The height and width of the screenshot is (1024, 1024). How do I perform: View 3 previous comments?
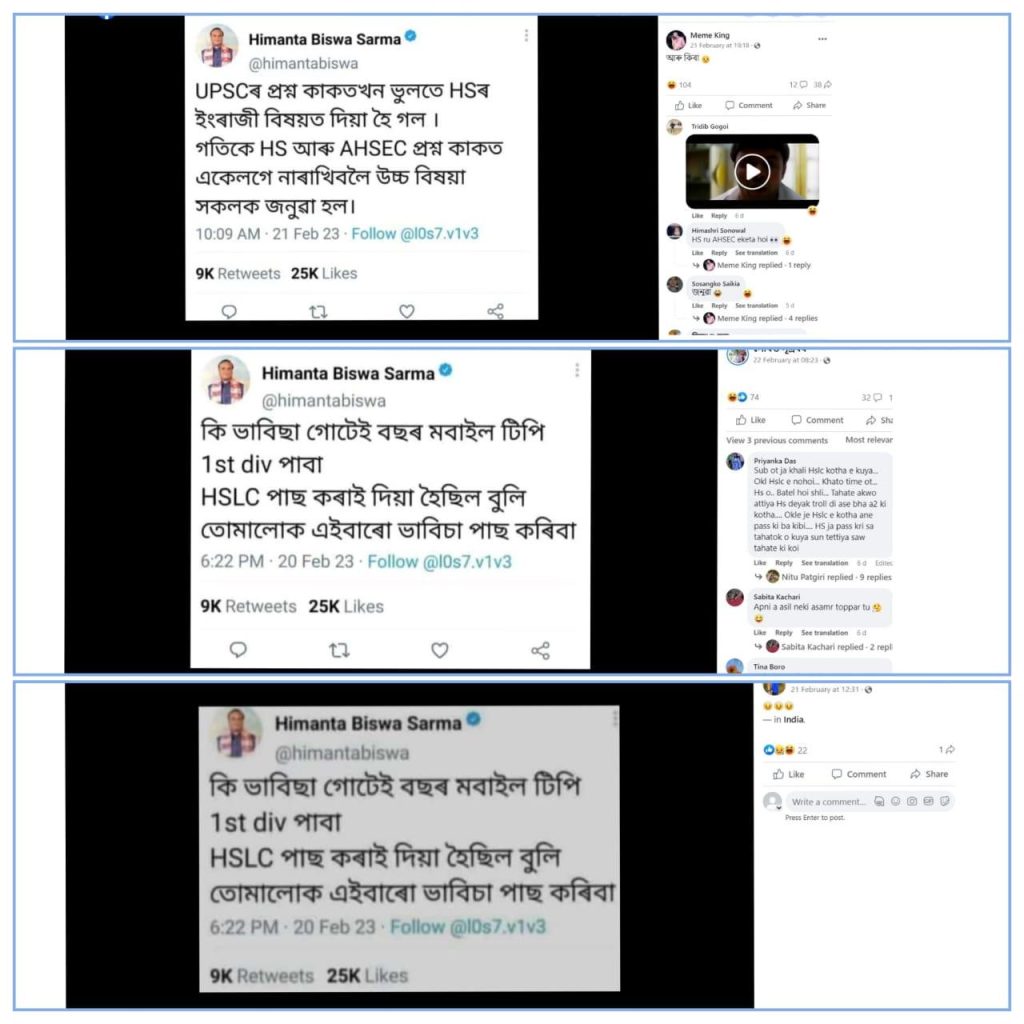(777, 440)
